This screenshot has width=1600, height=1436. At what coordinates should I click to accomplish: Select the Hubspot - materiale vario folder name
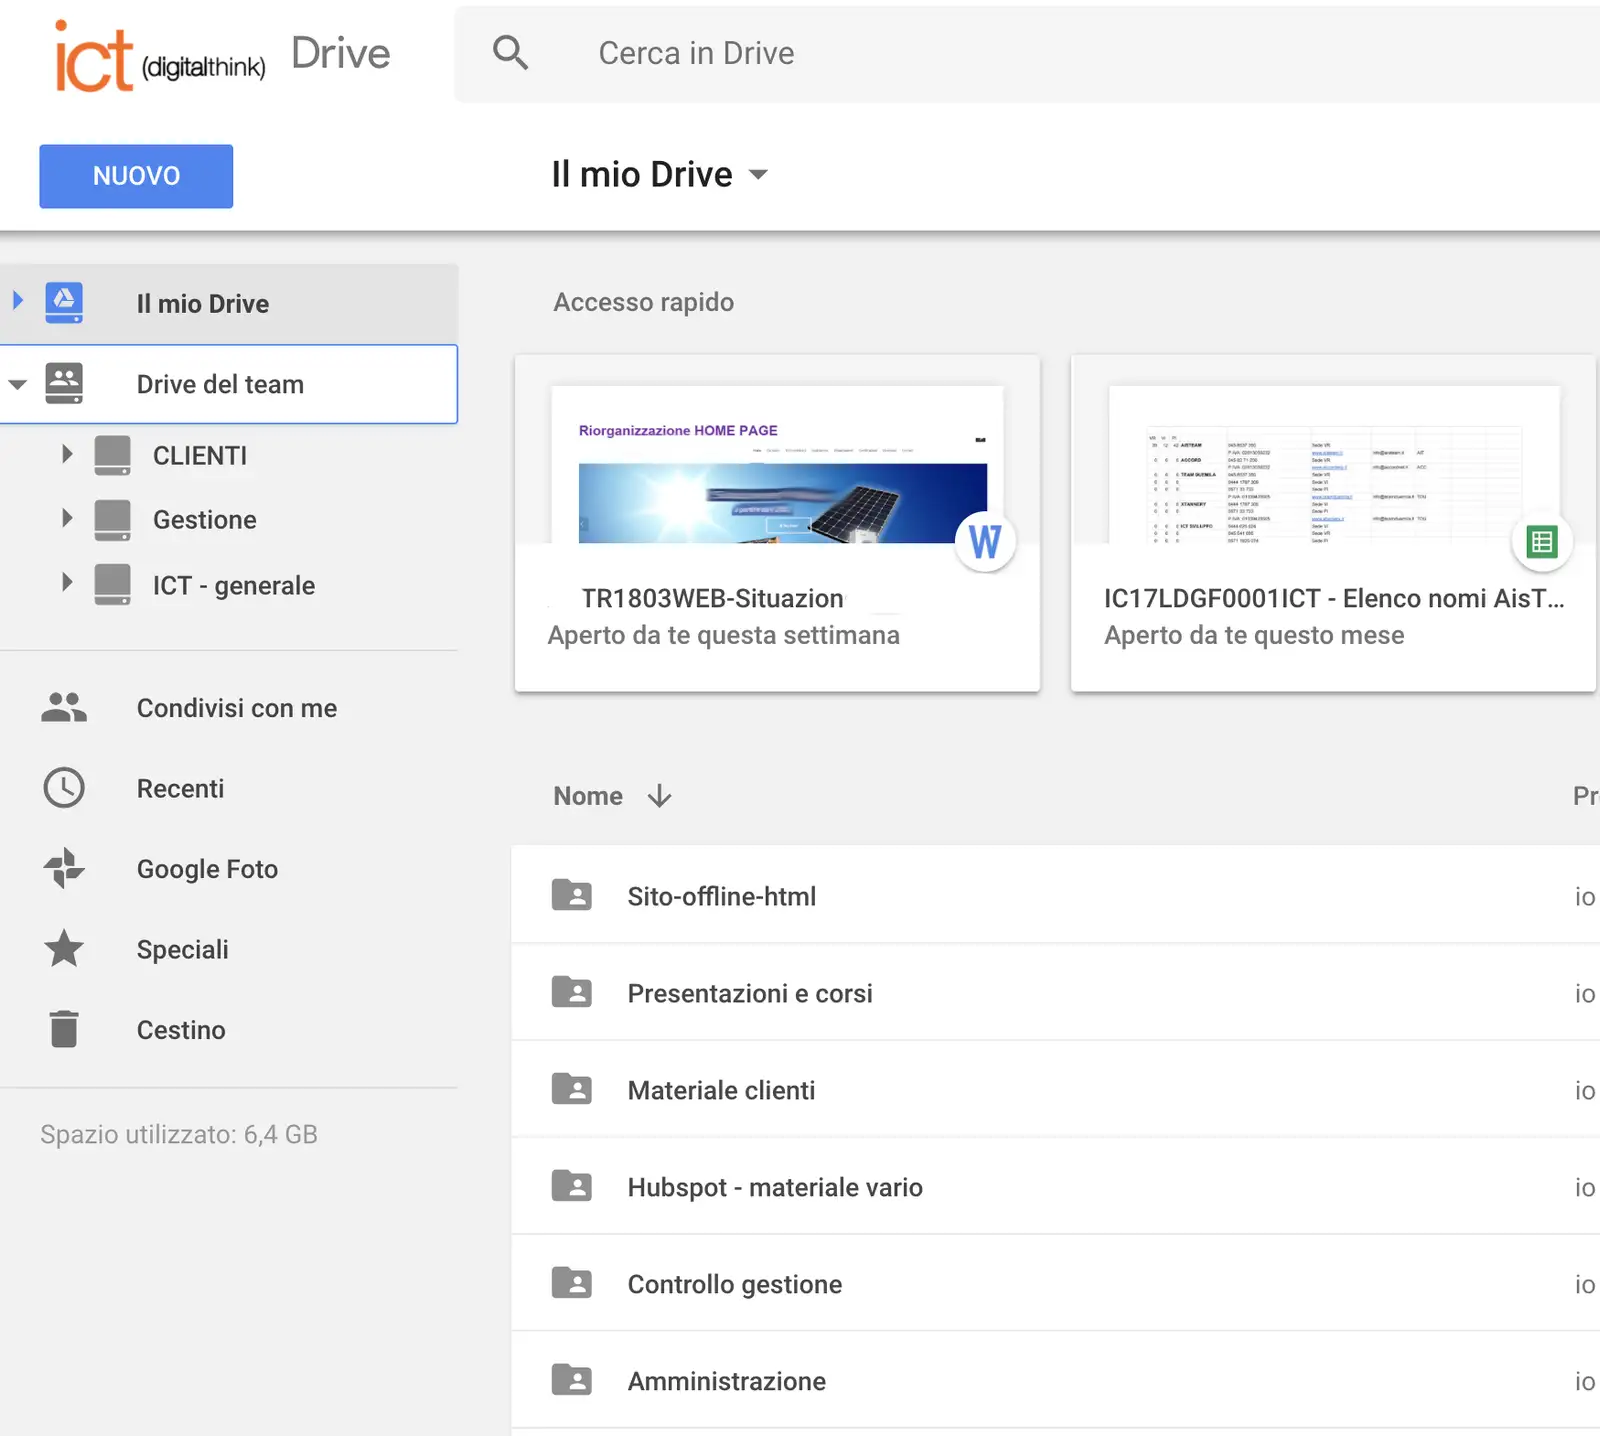pos(775,1187)
